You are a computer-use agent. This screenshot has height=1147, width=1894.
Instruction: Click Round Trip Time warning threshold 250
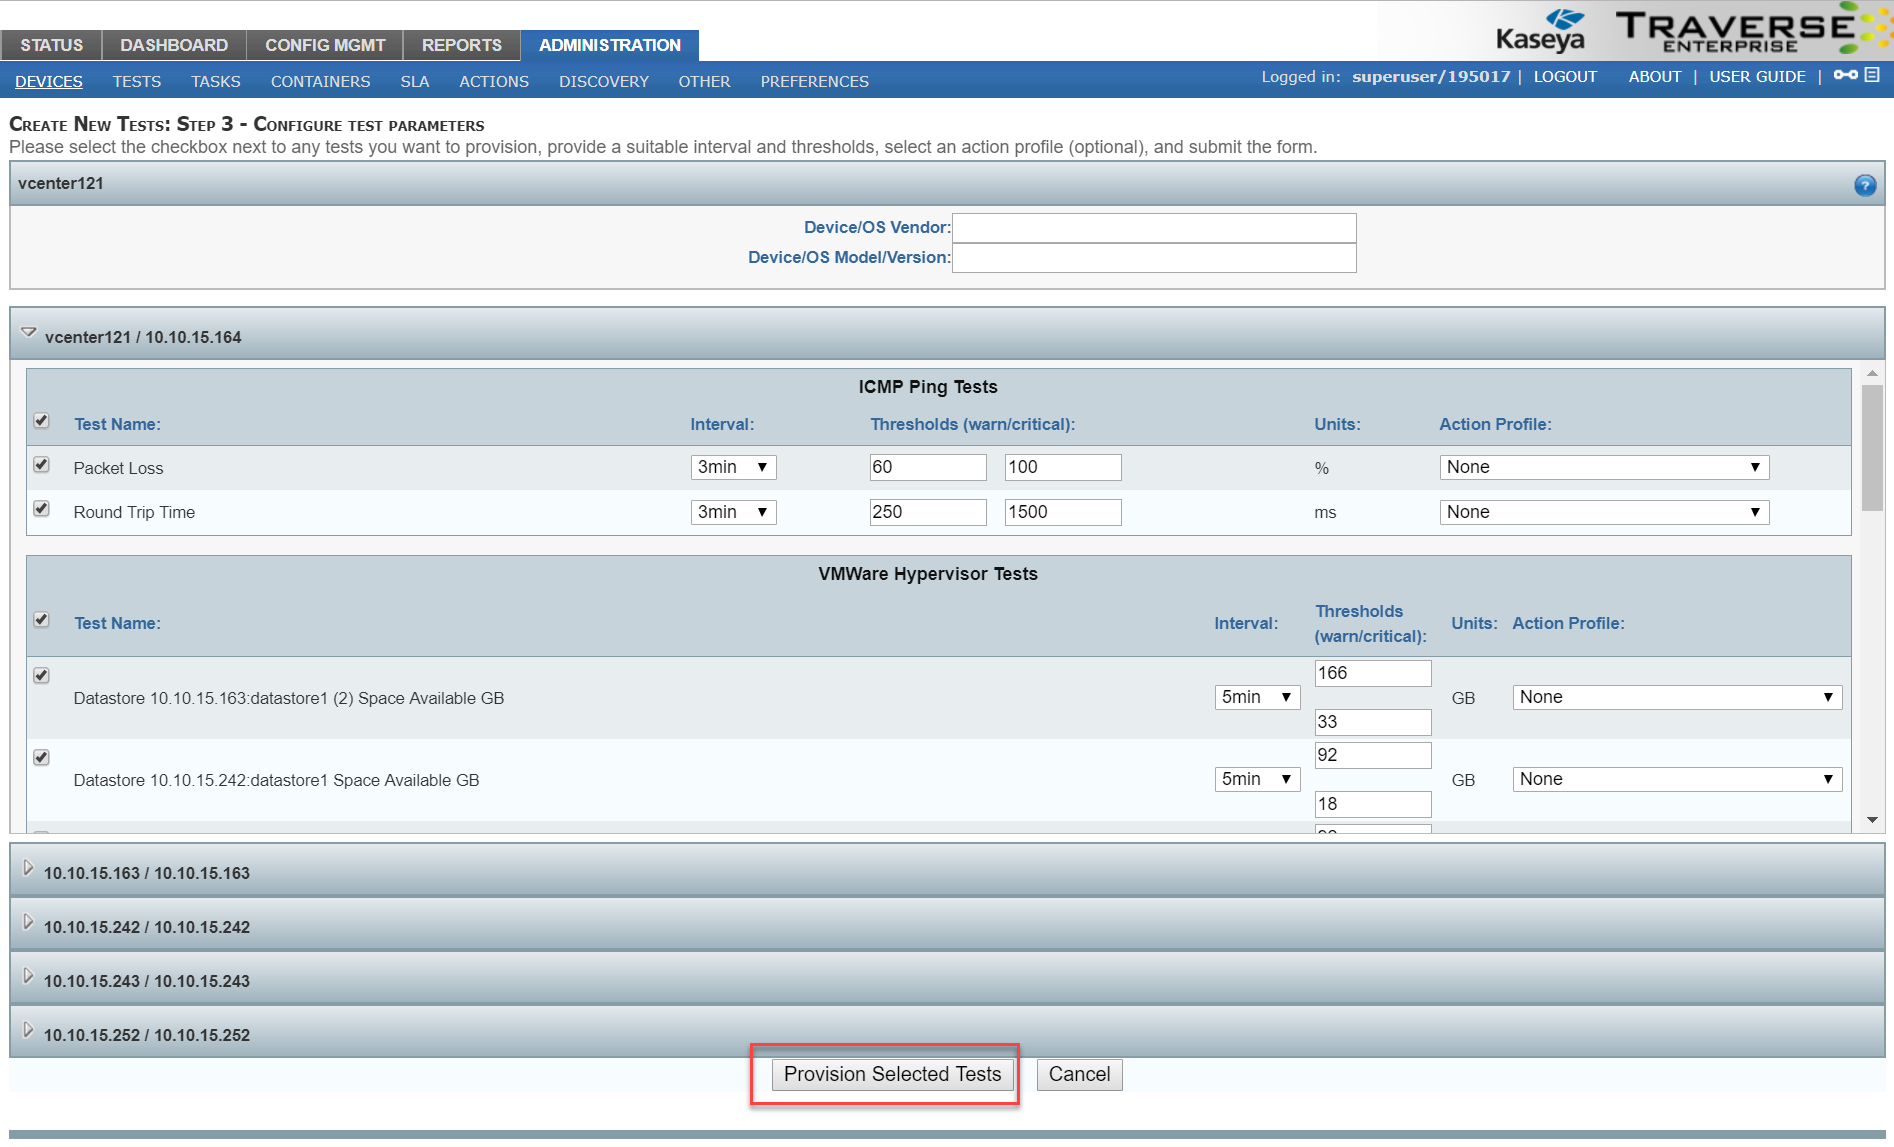[928, 512]
